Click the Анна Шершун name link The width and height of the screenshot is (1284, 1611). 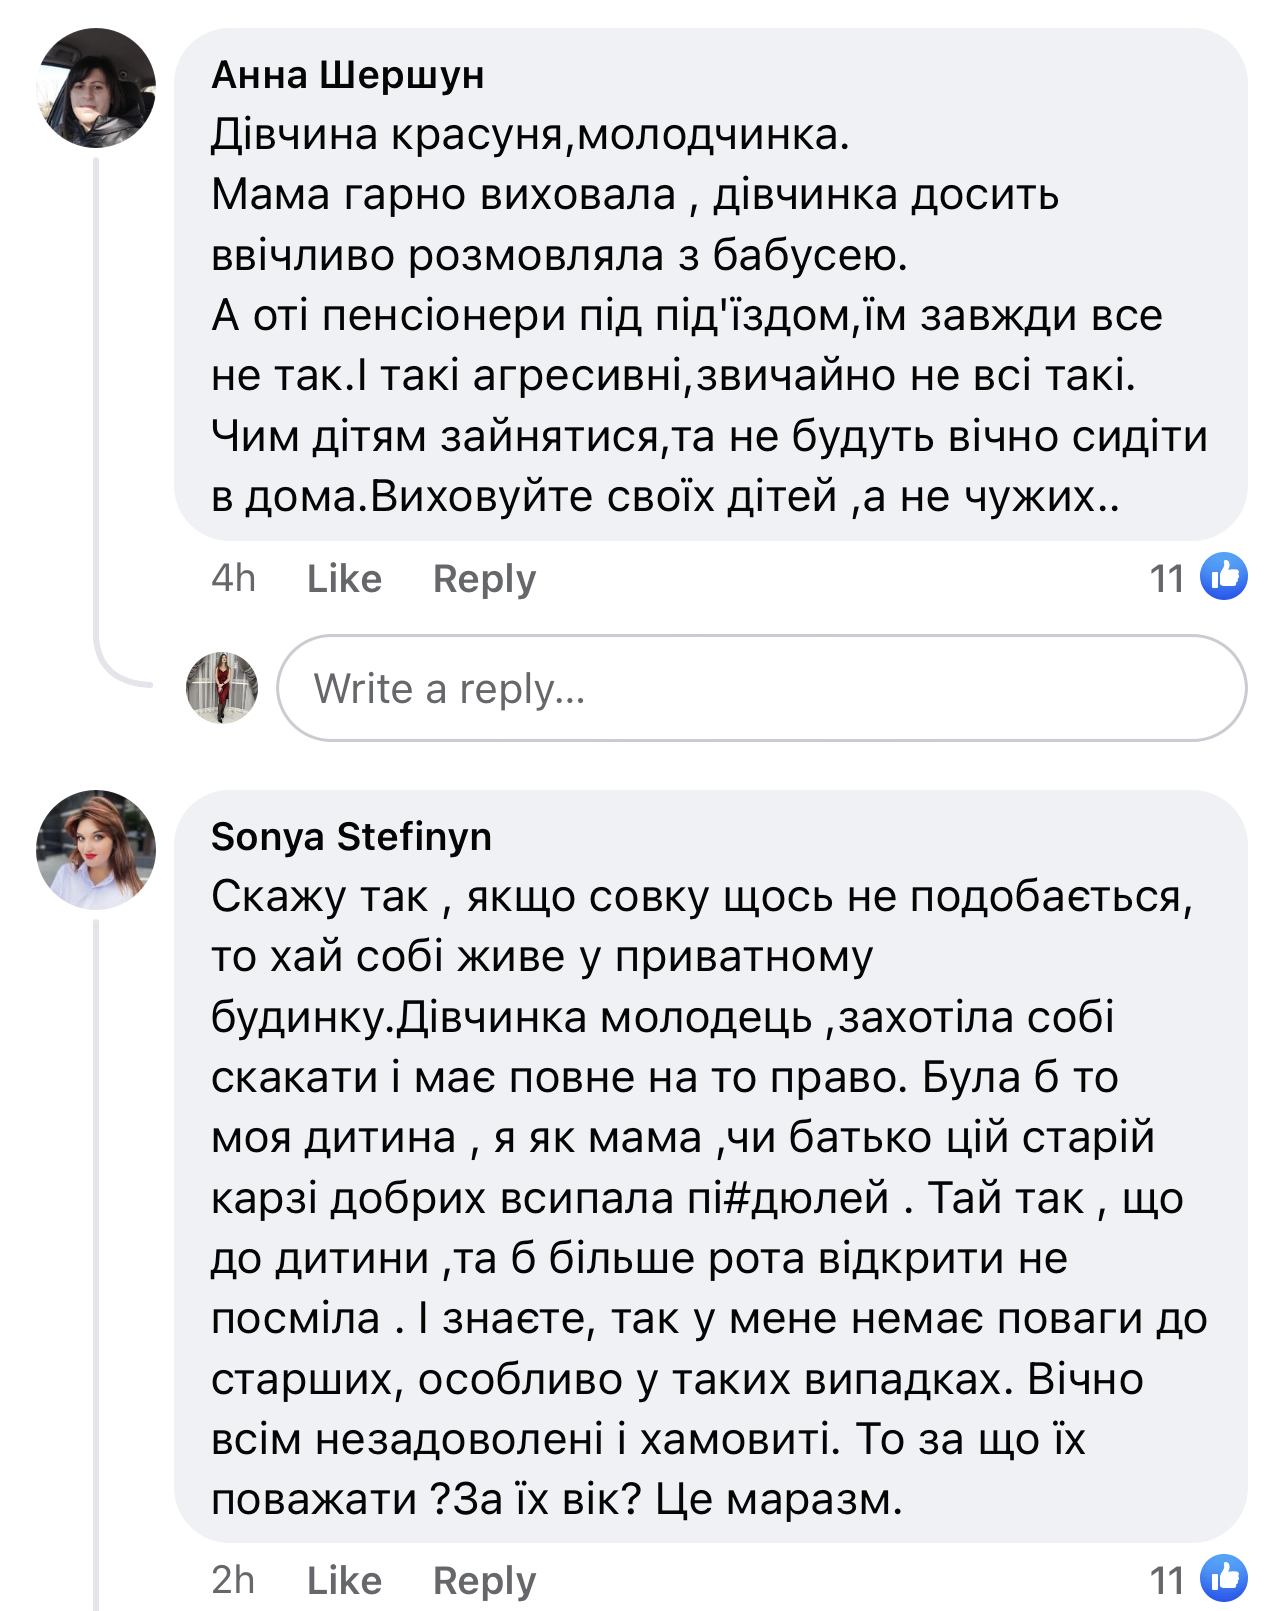[x=347, y=75]
